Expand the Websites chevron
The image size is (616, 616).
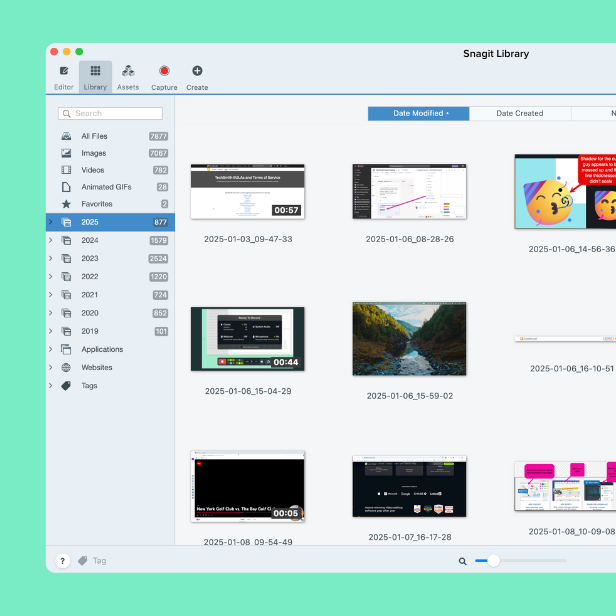point(51,367)
